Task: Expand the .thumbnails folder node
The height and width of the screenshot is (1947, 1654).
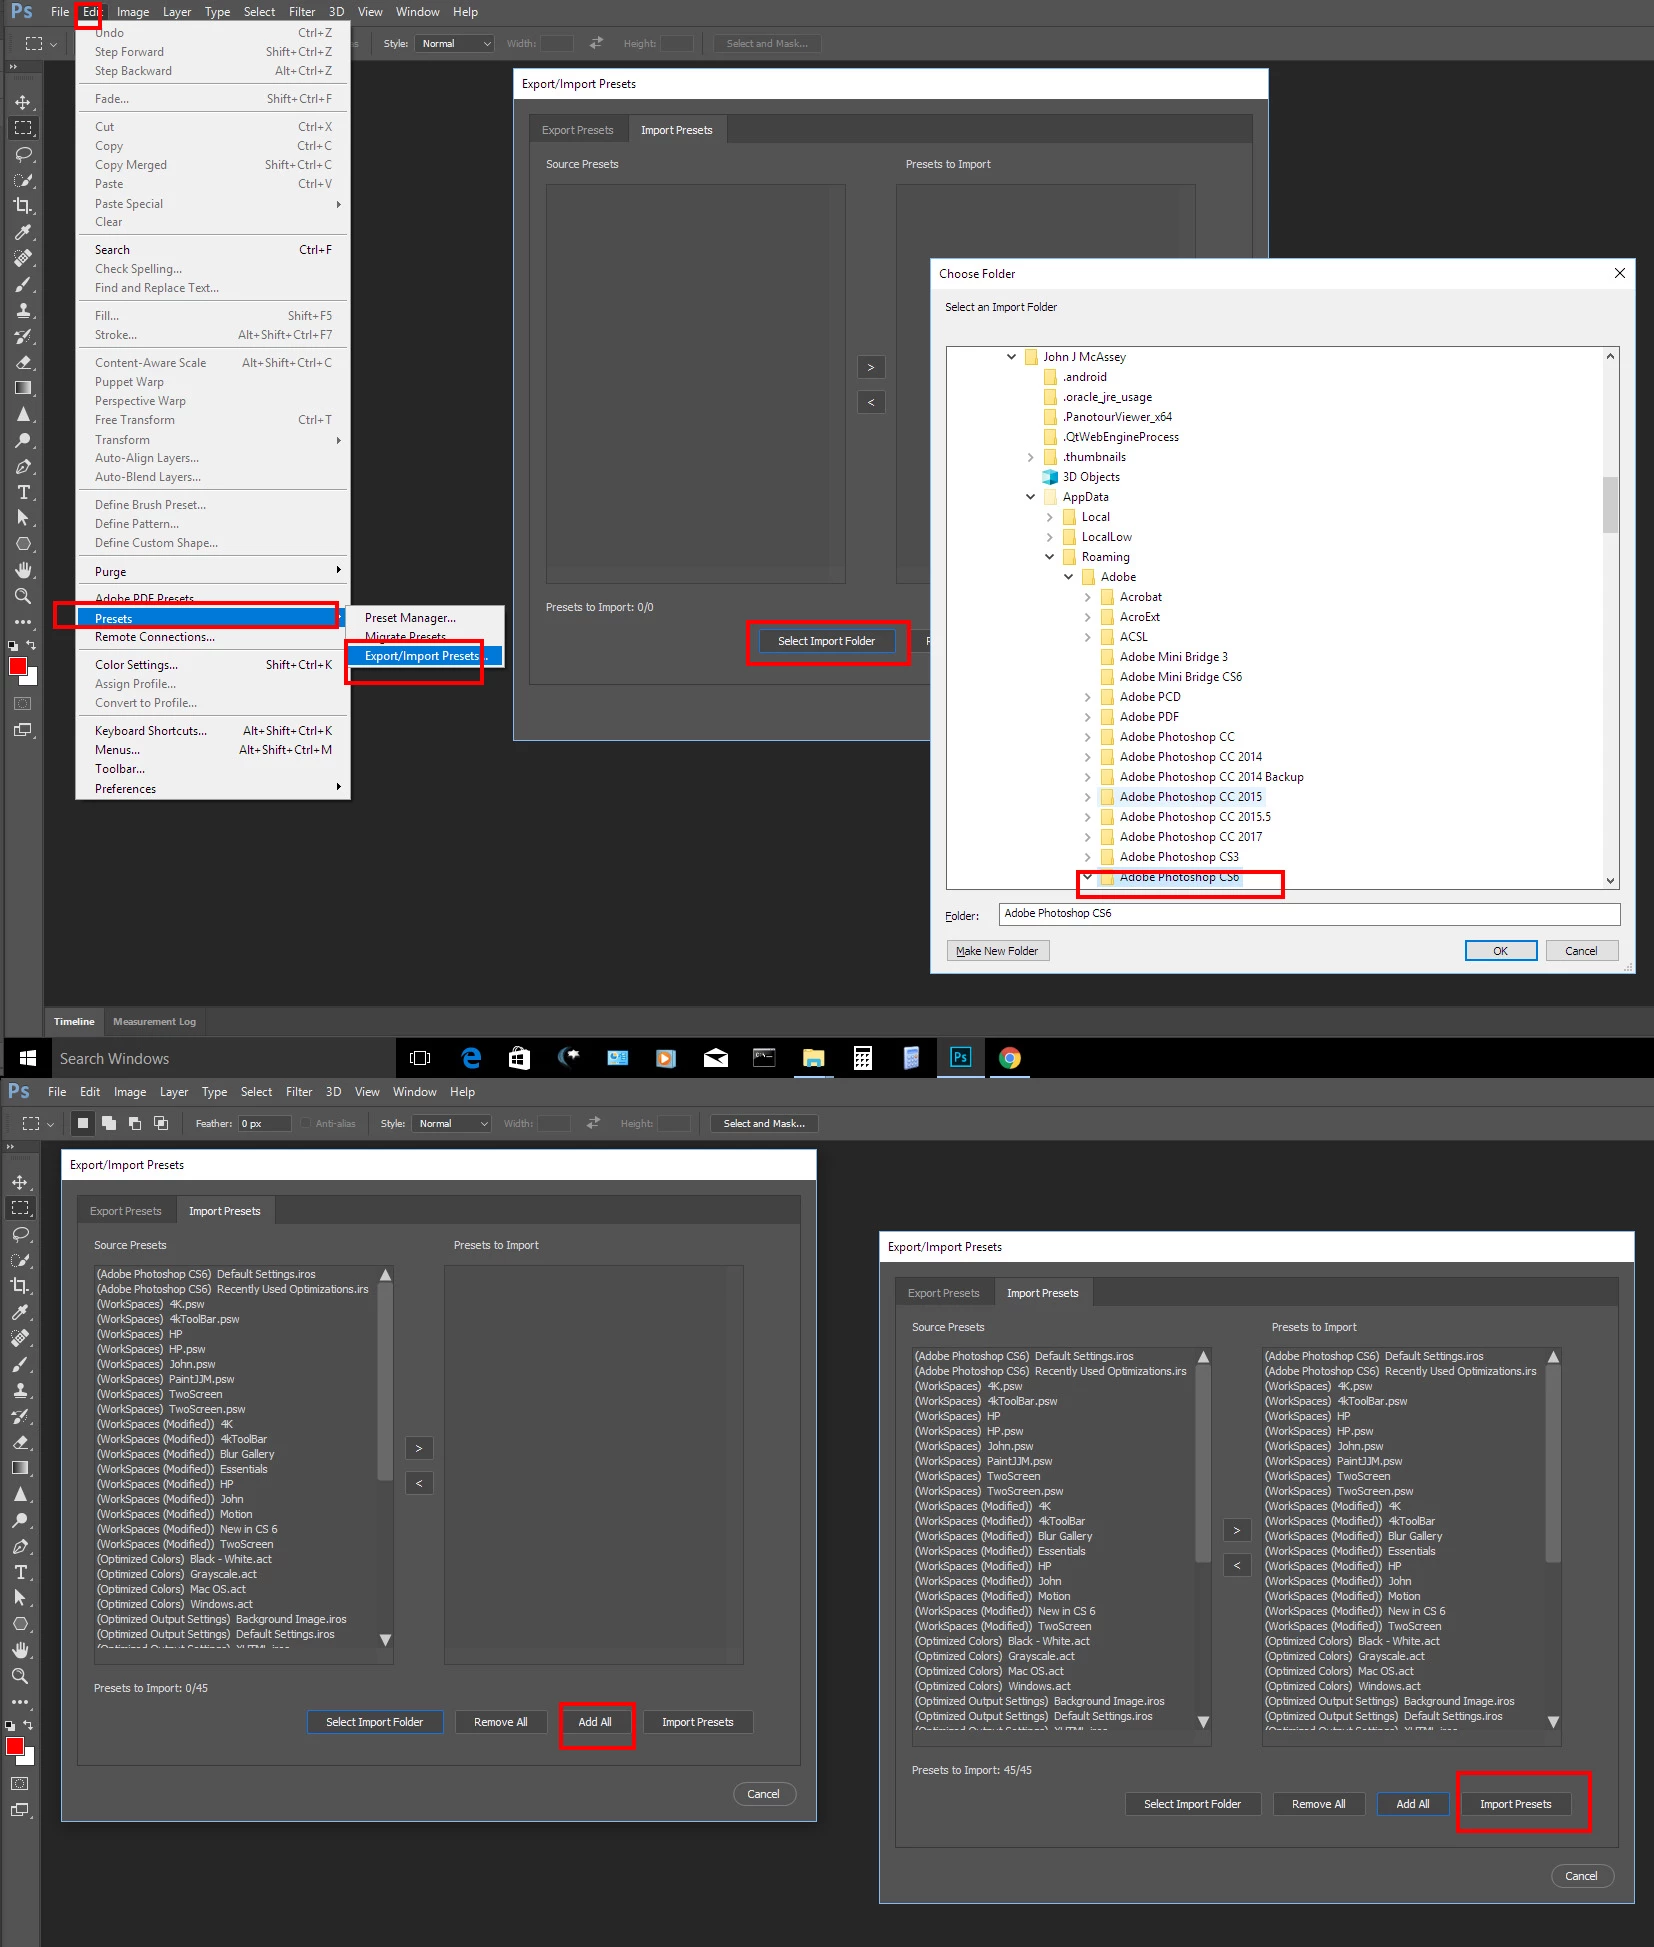Action: [1030, 457]
